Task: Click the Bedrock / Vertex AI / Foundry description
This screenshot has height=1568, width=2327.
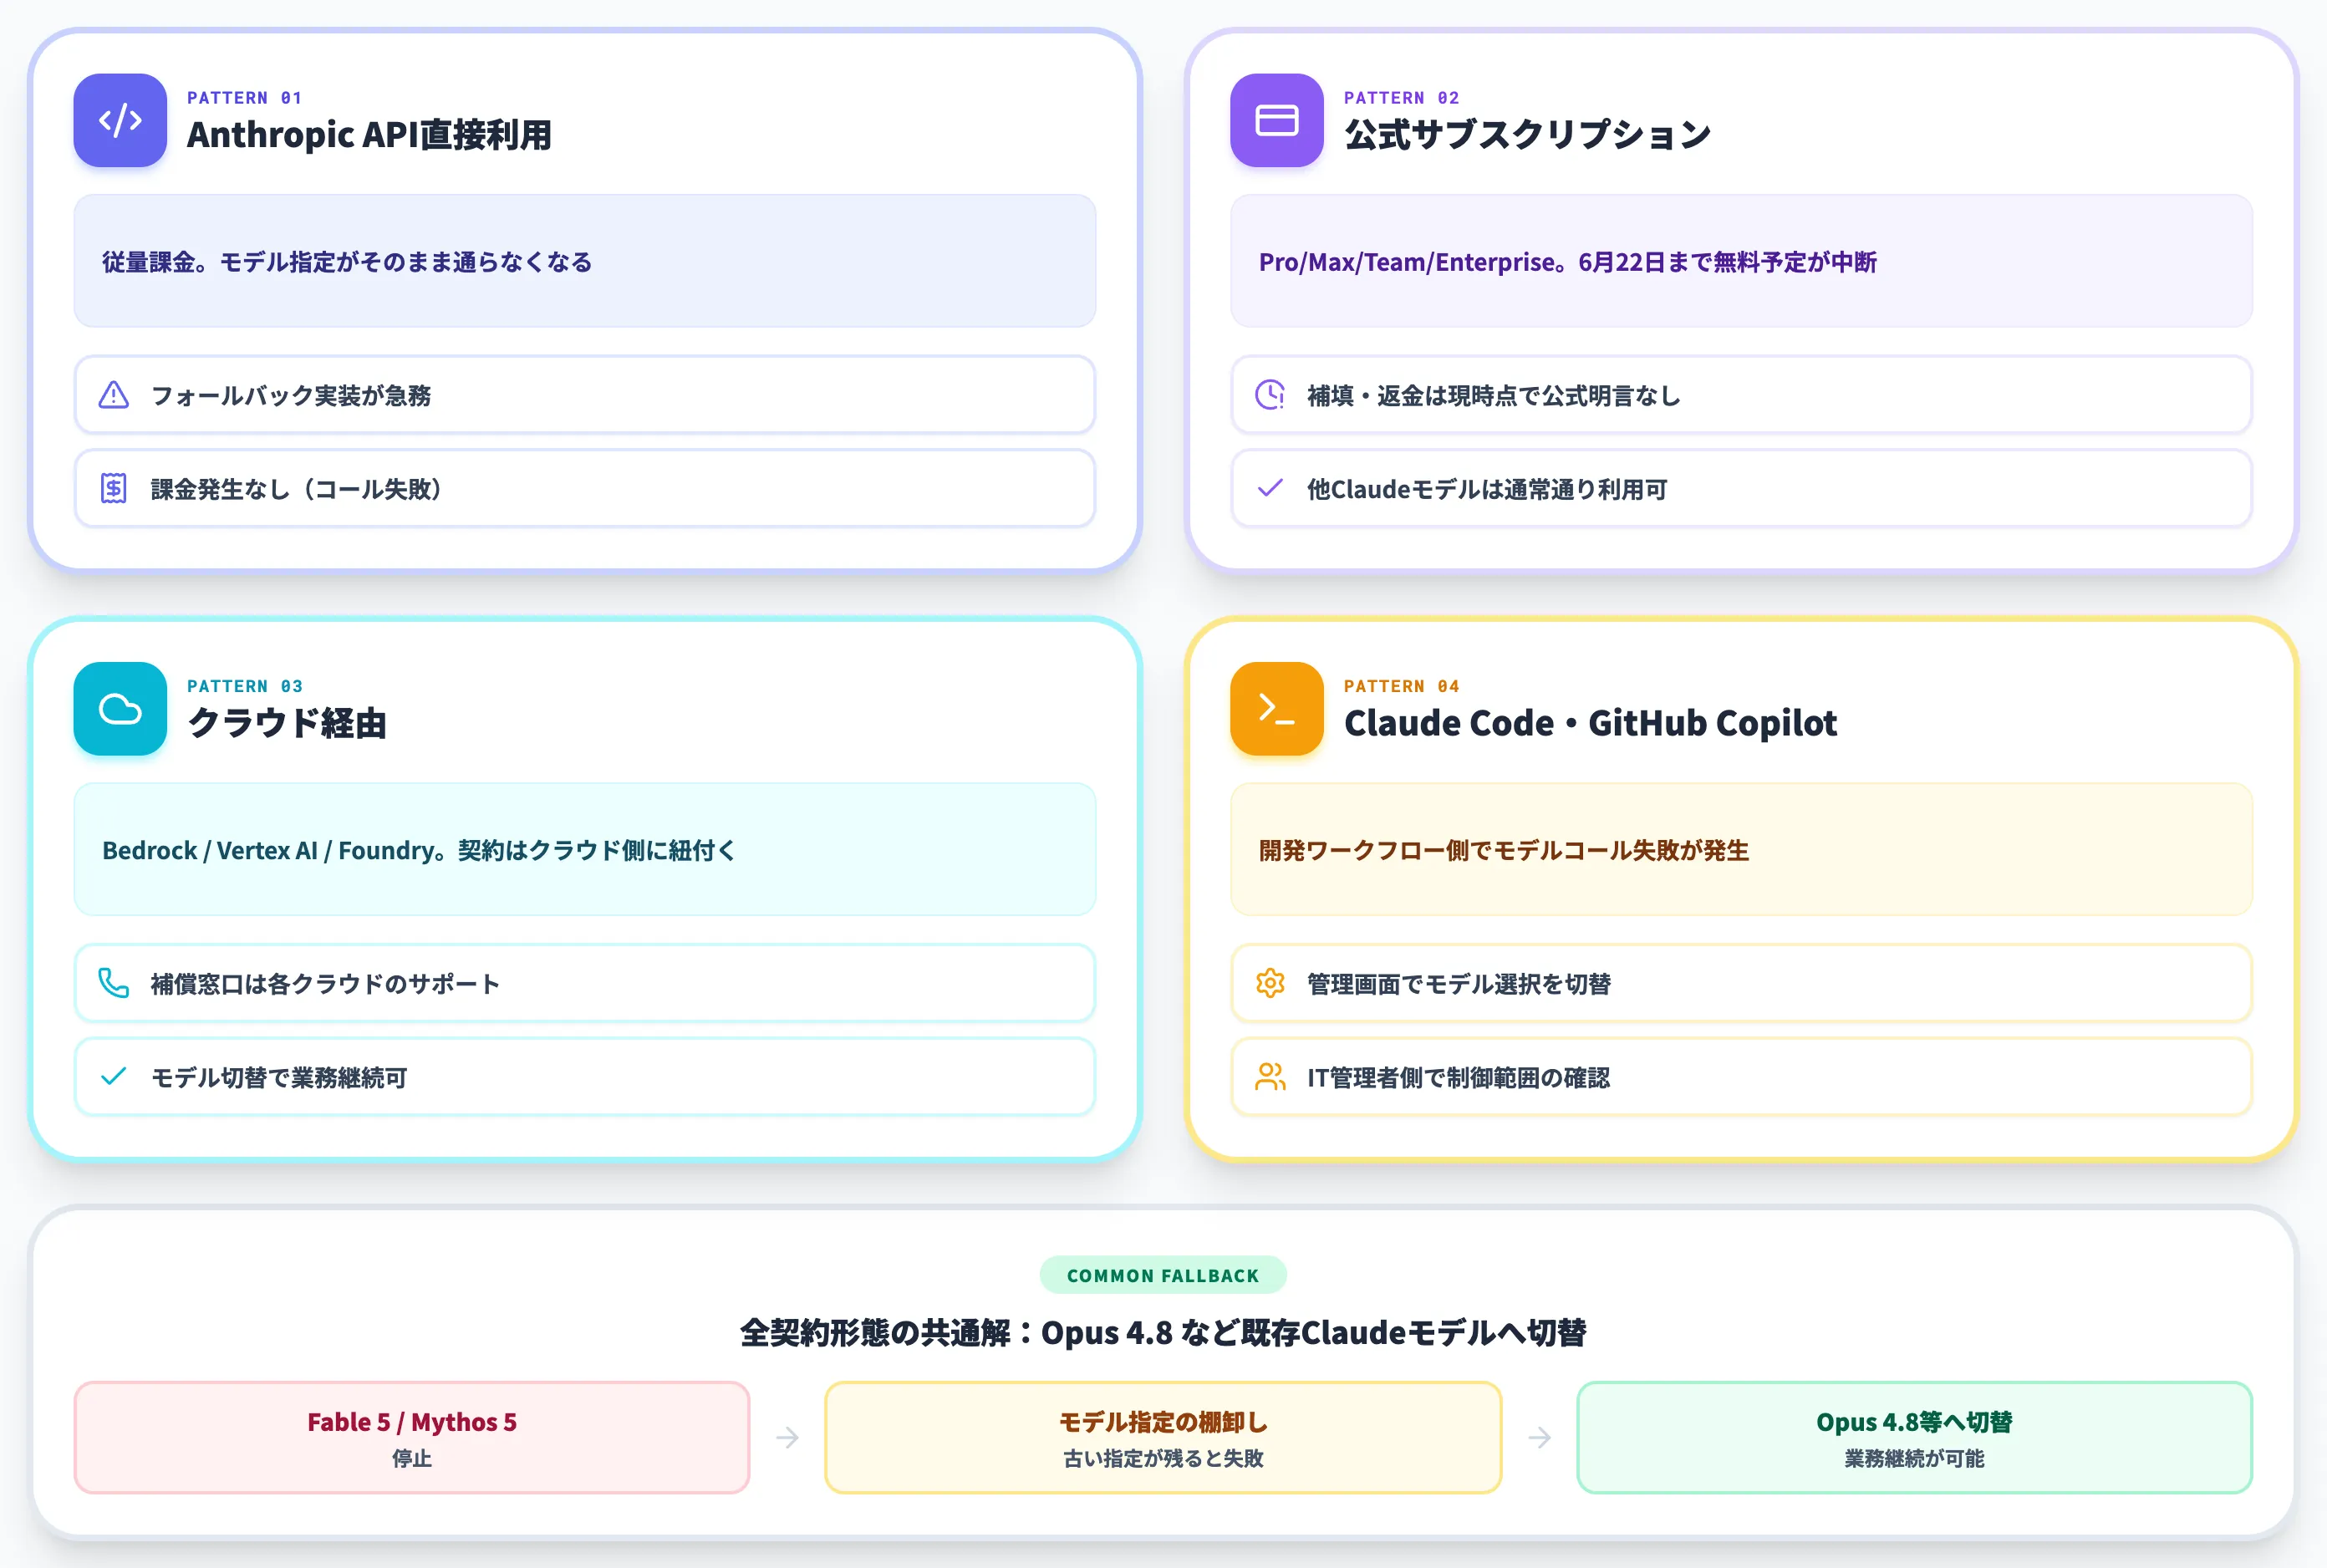Action: pos(419,850)
